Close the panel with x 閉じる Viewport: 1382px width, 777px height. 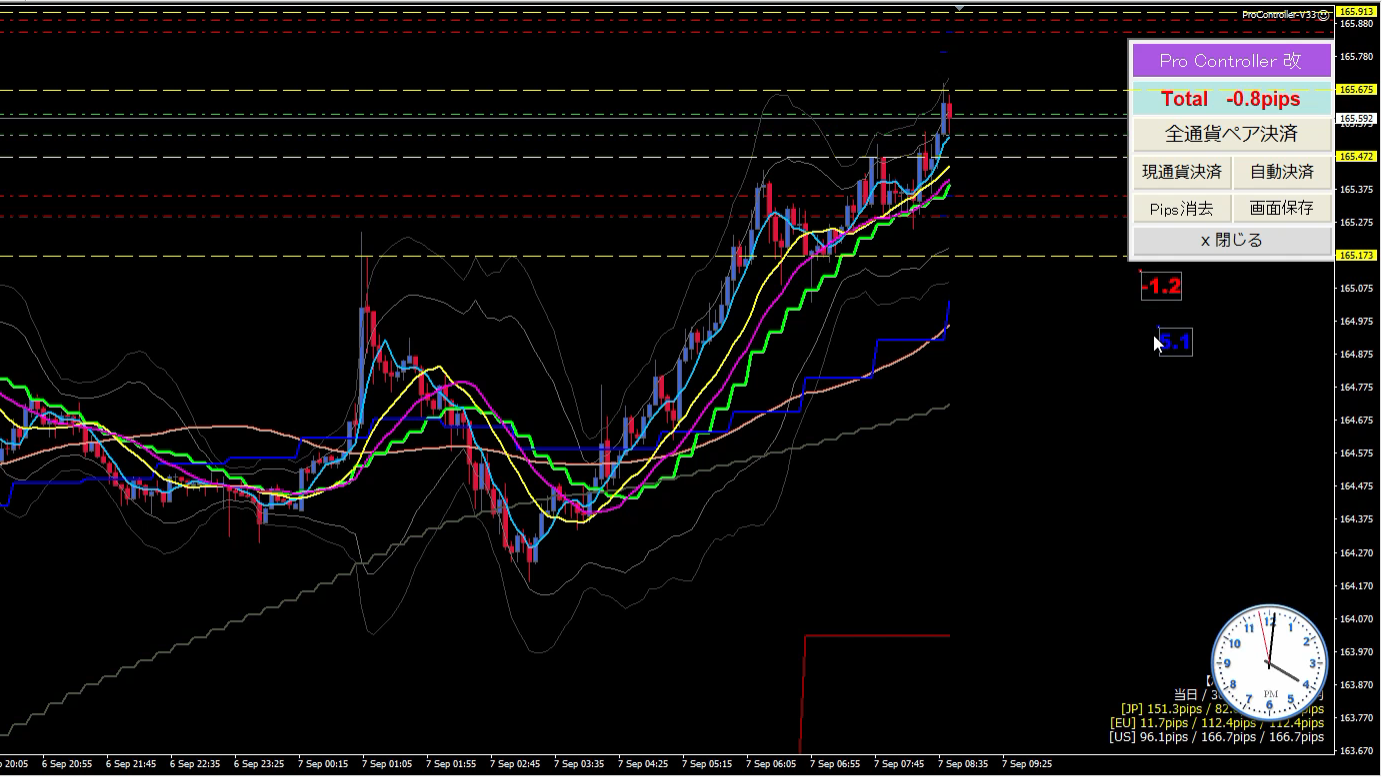tap(1231, 240)
